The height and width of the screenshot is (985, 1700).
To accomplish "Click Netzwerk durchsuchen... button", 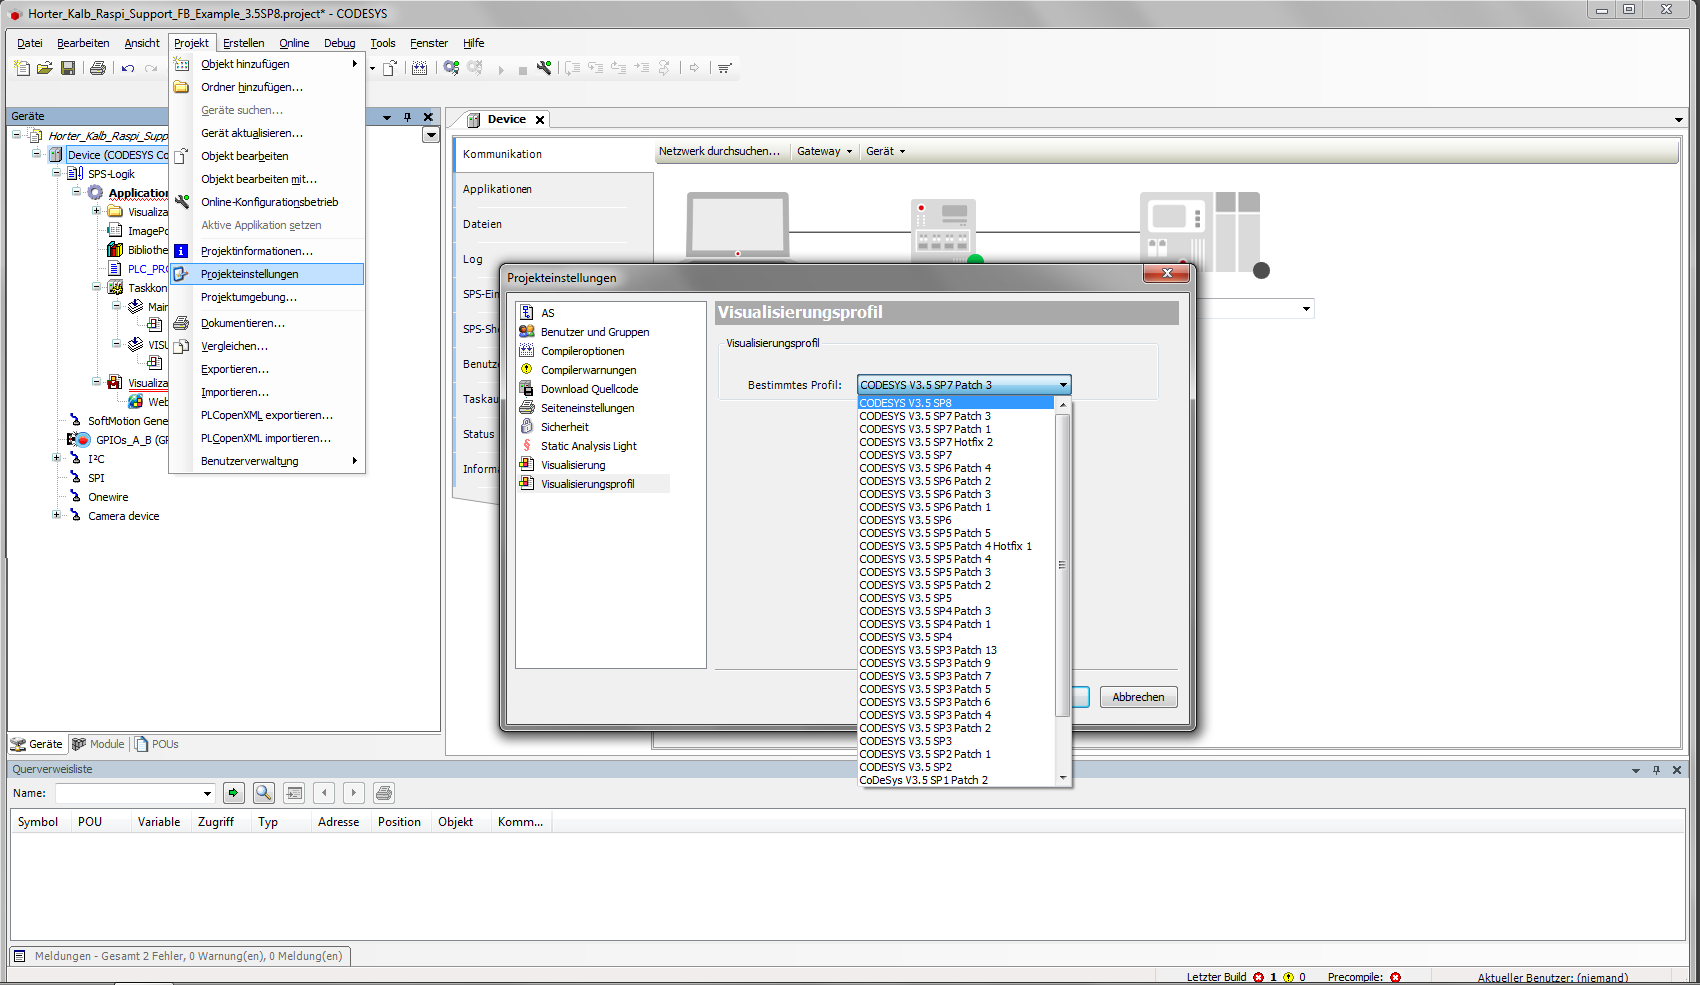I will [x=719, y=152].
